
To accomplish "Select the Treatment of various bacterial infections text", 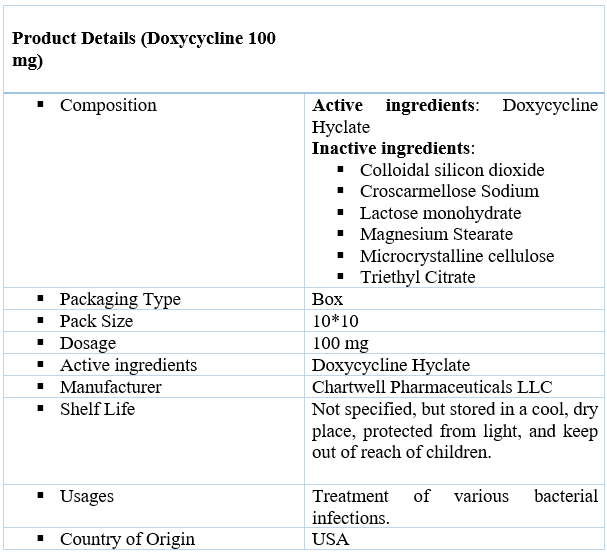I will (455, 507).
